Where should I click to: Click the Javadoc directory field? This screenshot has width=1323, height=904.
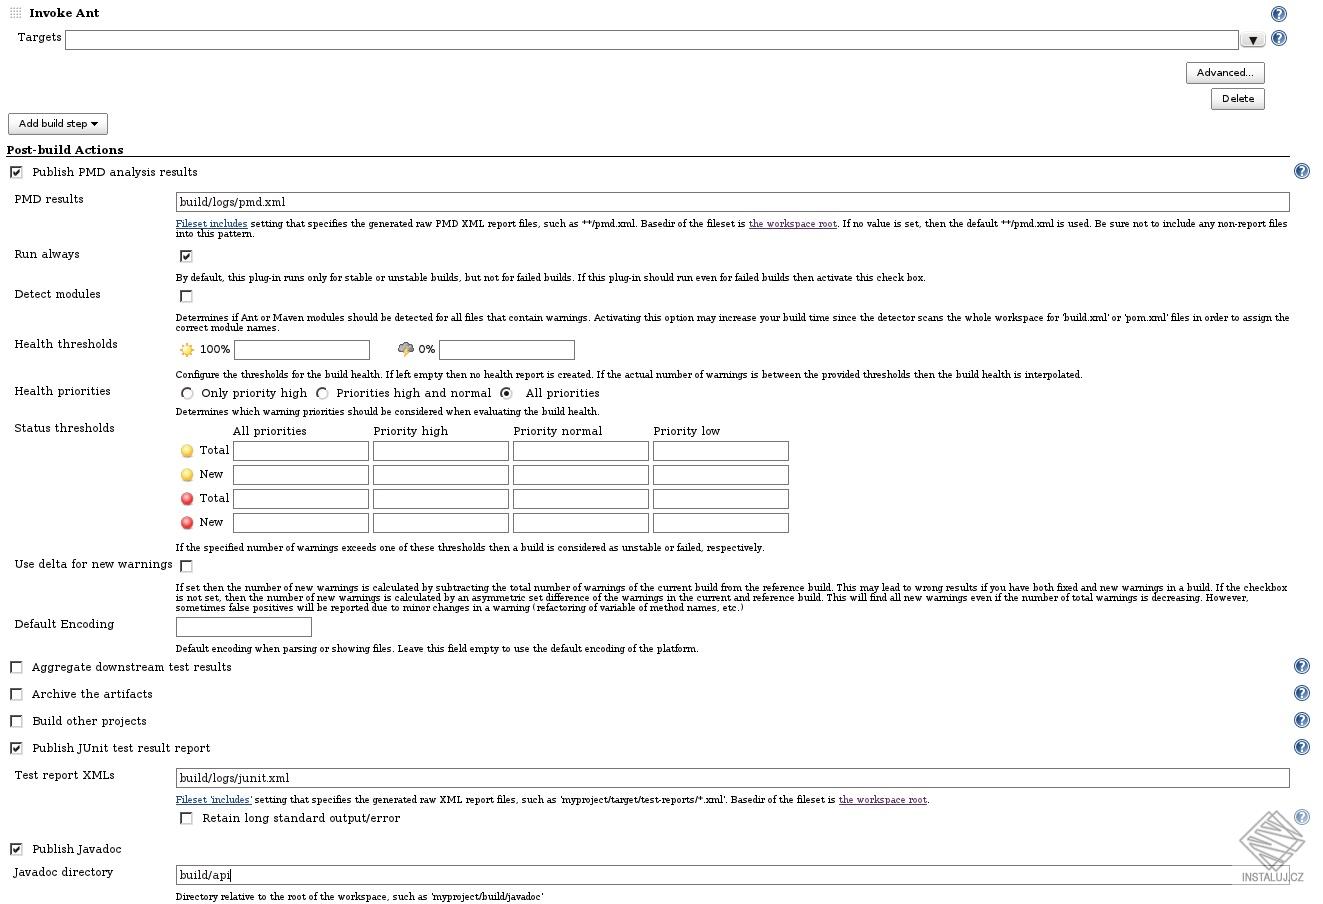click(x=733, y=875)
